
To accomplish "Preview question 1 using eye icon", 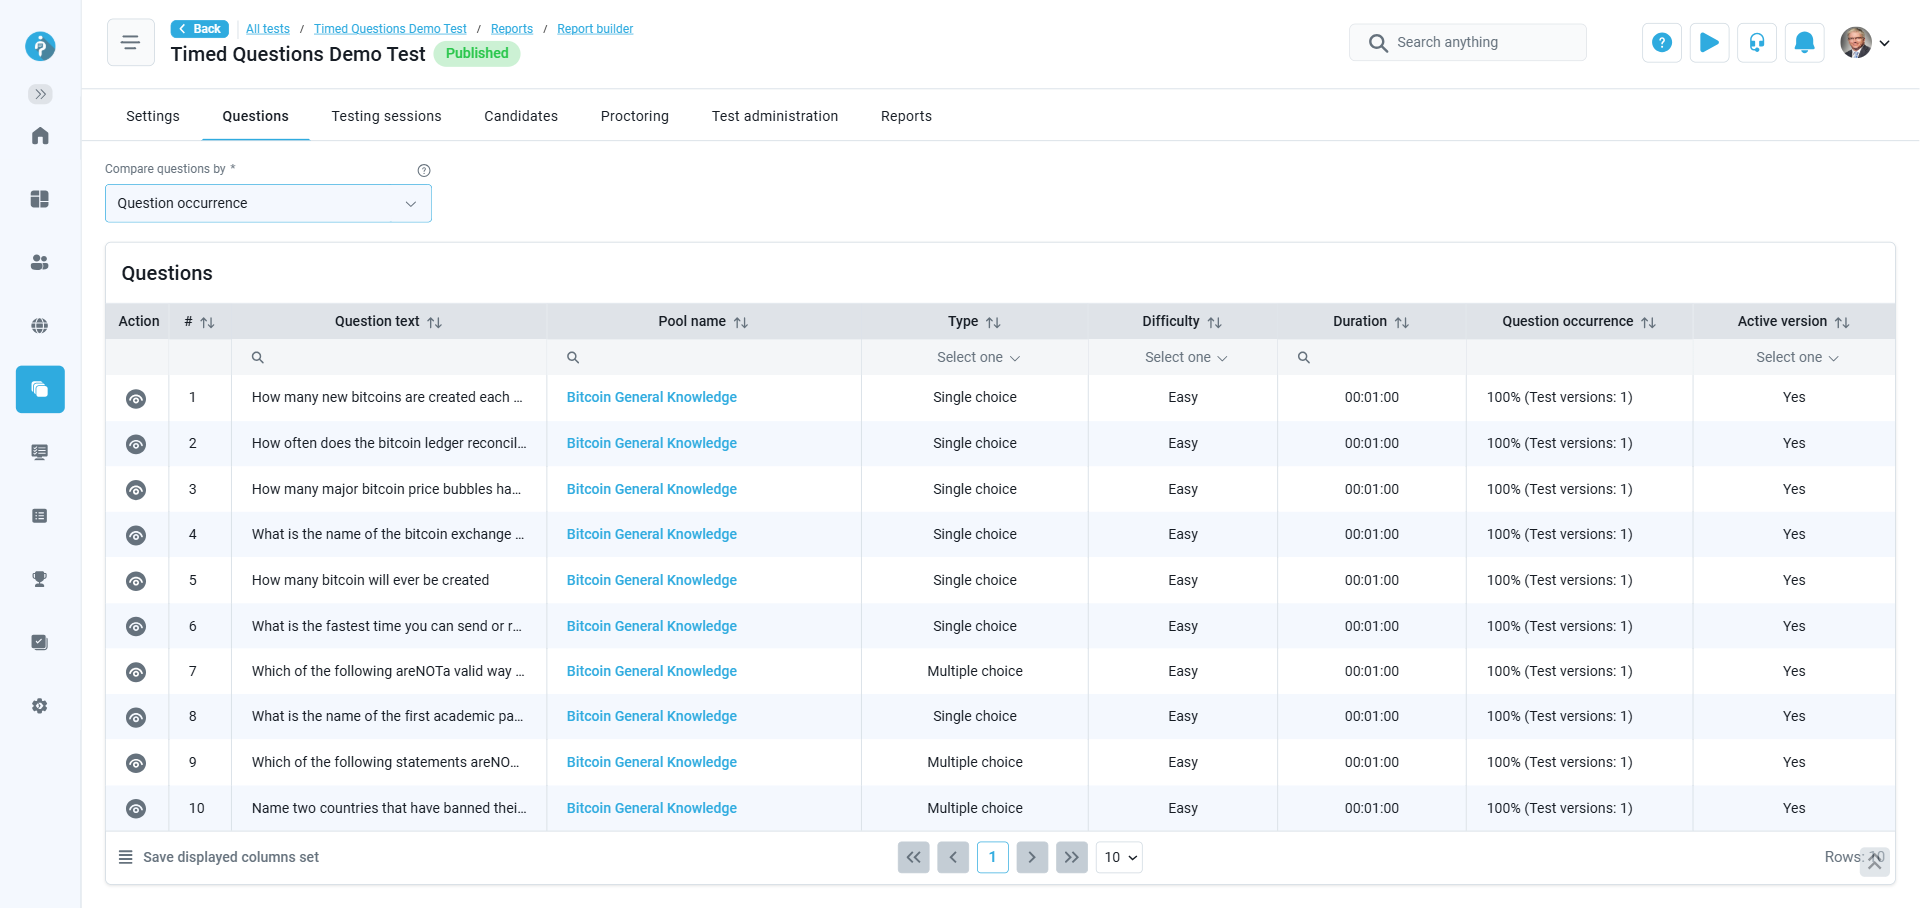I will coord(136,399).
